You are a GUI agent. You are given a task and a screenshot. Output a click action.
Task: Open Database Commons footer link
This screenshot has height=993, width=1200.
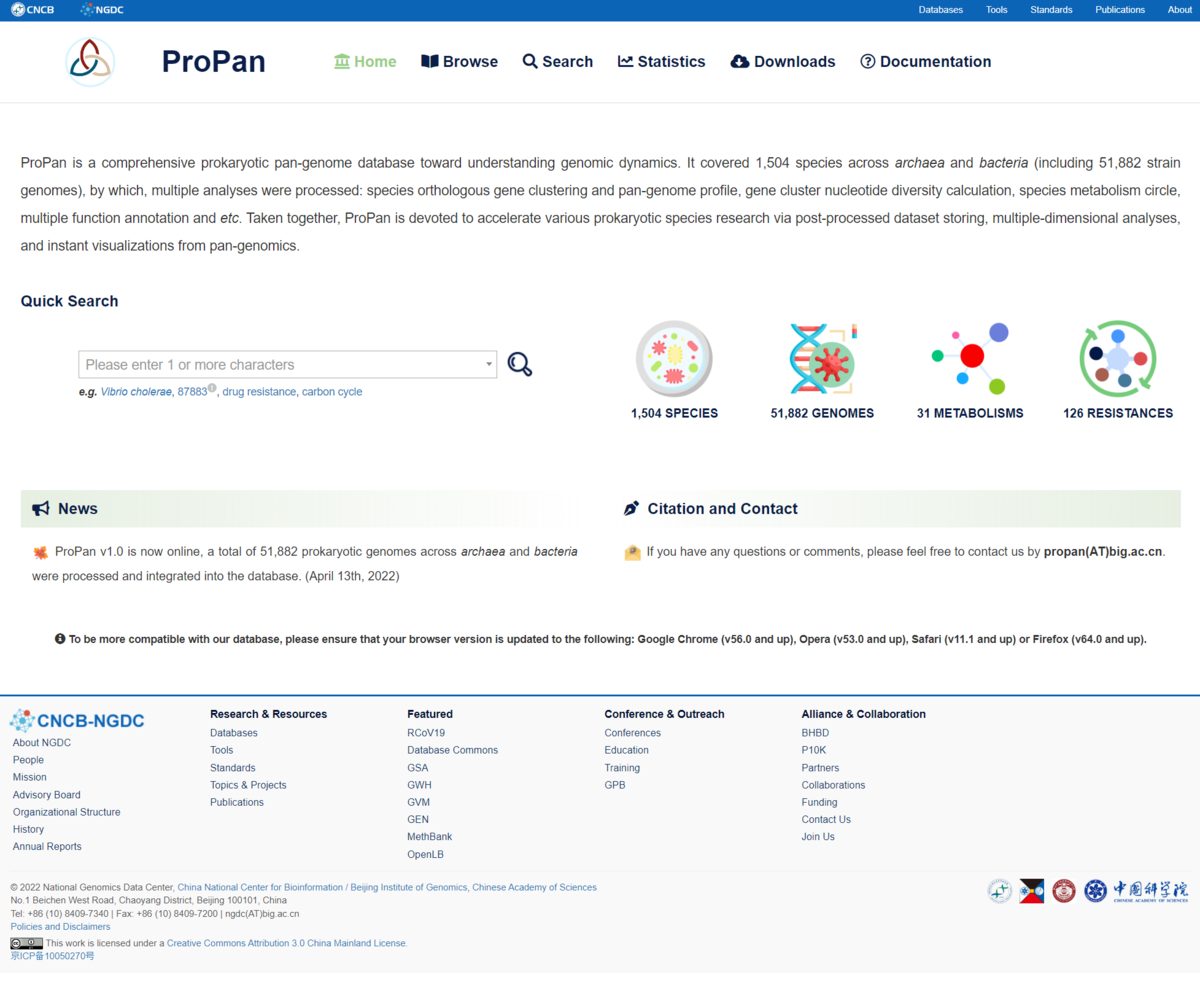[x=452, y=750]
